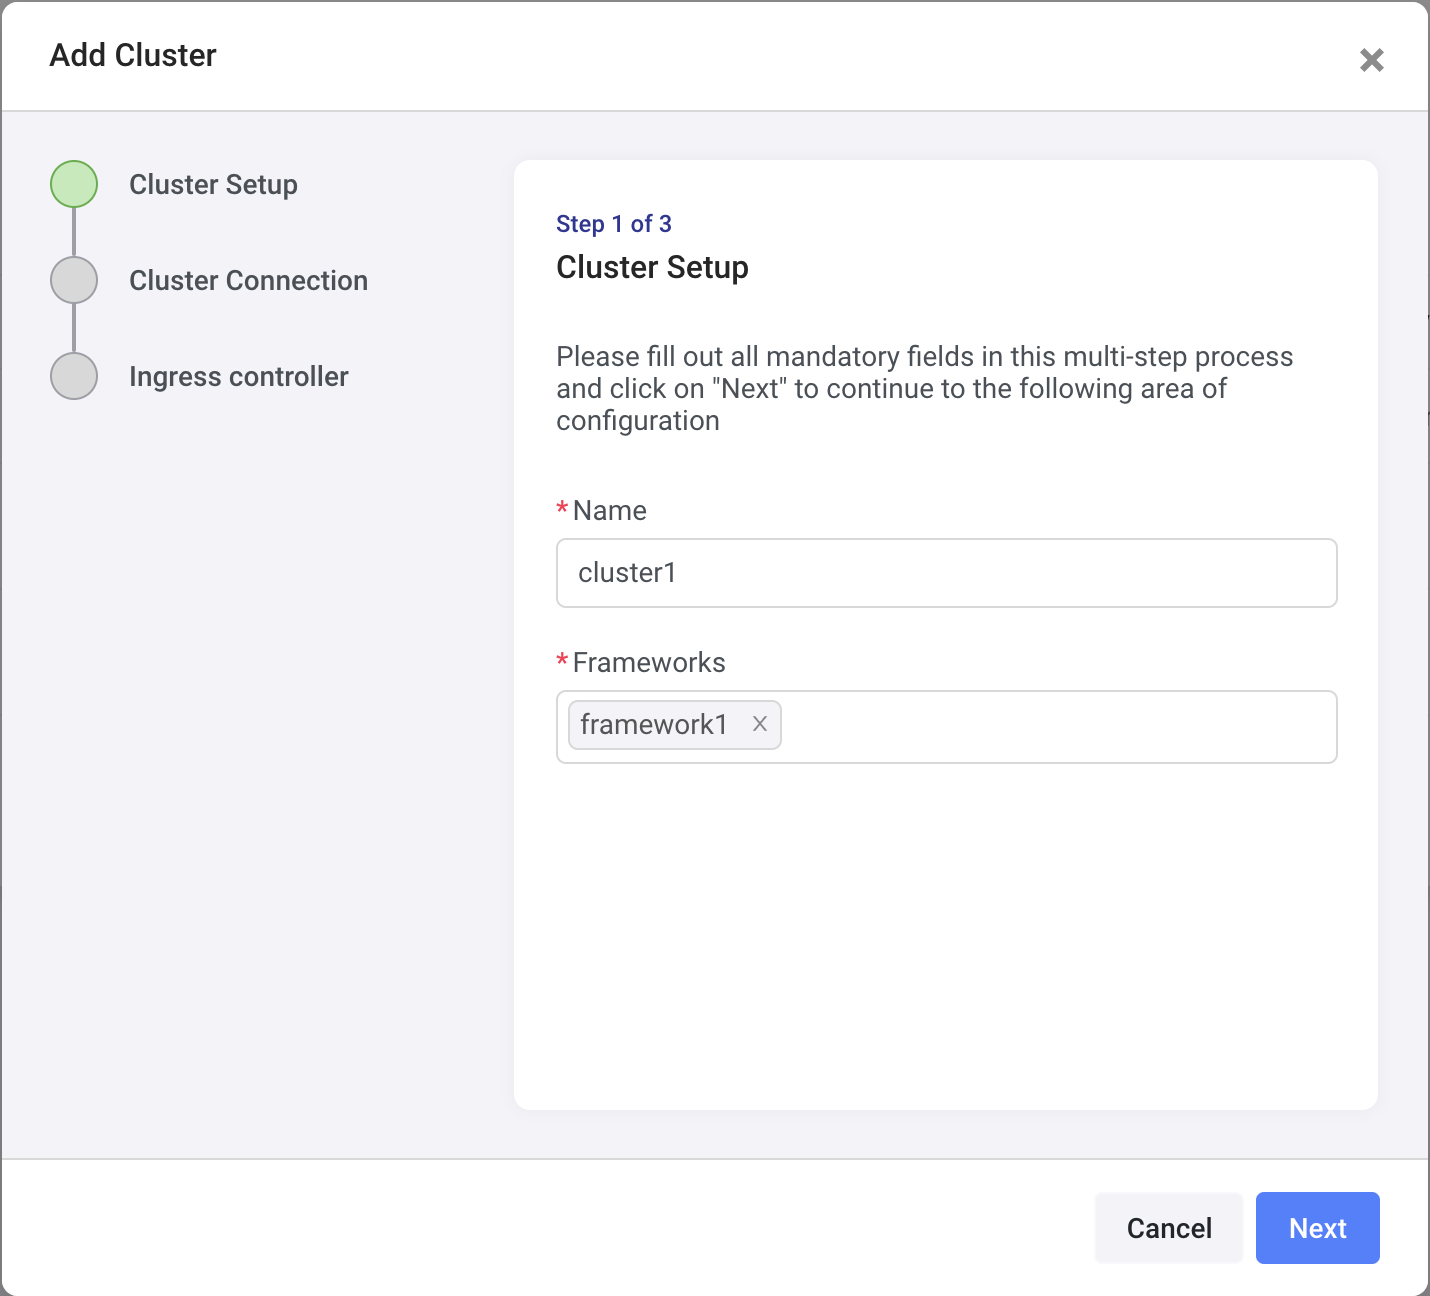Click the Name field label
Image resolution: width=1430 pixels, height=1296 pixels.
[x=609, y=511]
